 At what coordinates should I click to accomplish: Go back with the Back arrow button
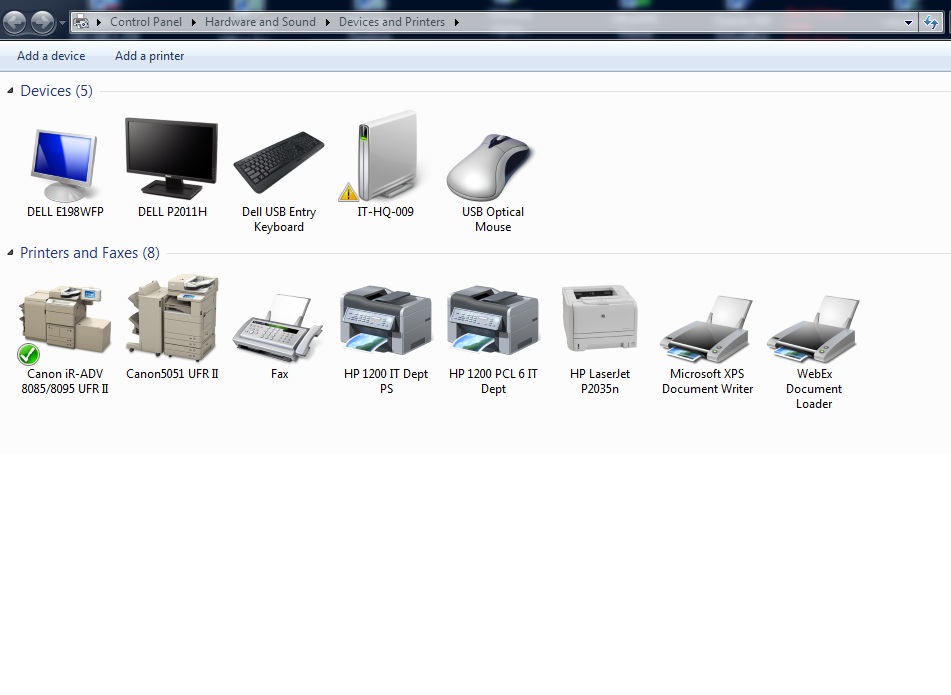click(15, 23)
